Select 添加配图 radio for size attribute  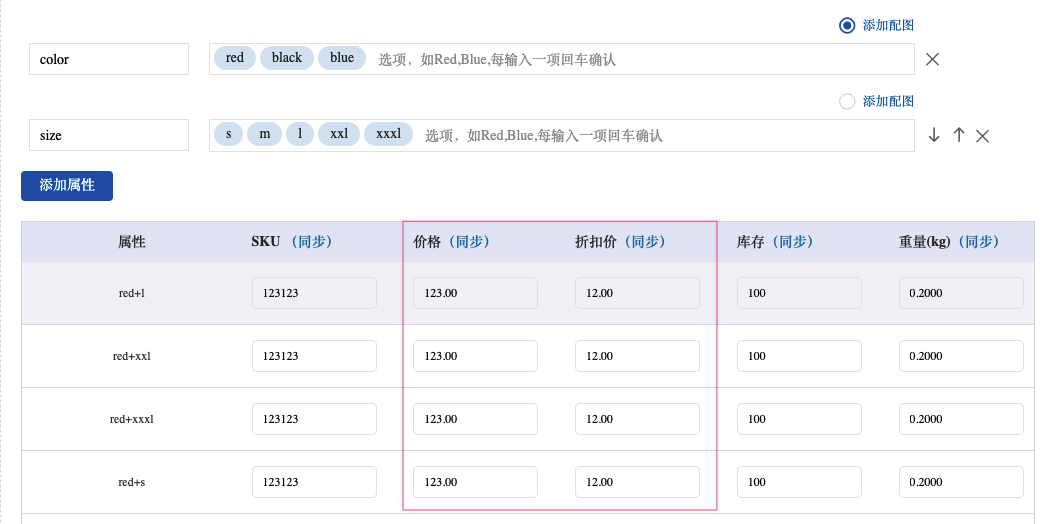[x=847, y=102]
